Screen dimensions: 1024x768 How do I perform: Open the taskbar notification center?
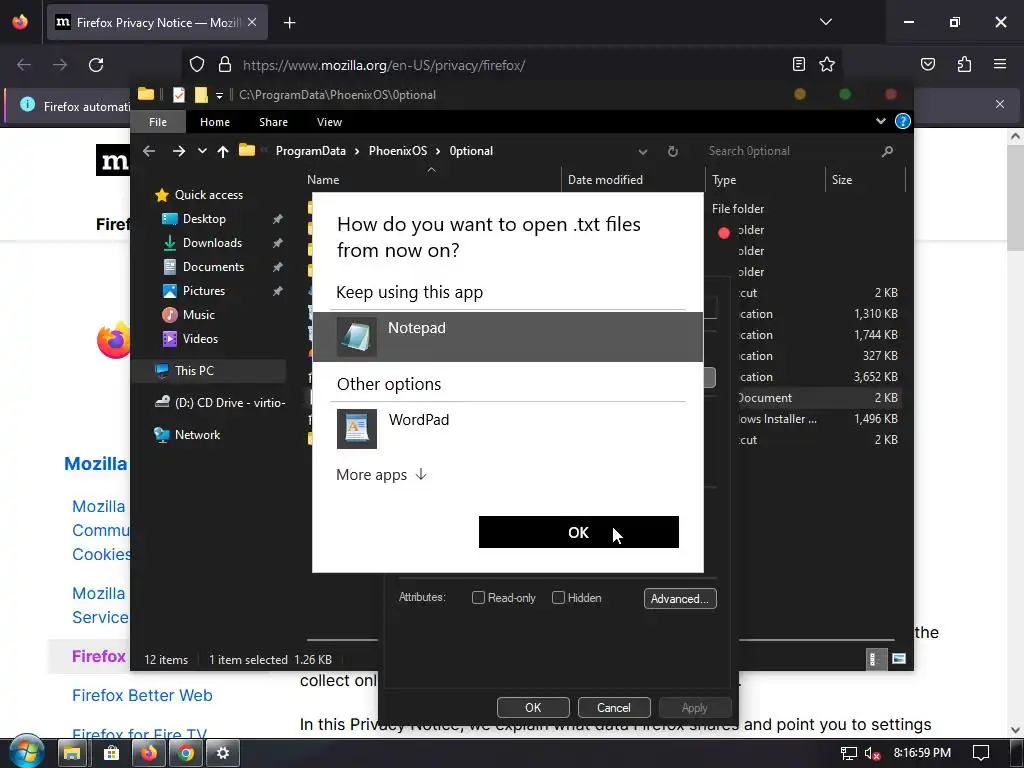980,753
